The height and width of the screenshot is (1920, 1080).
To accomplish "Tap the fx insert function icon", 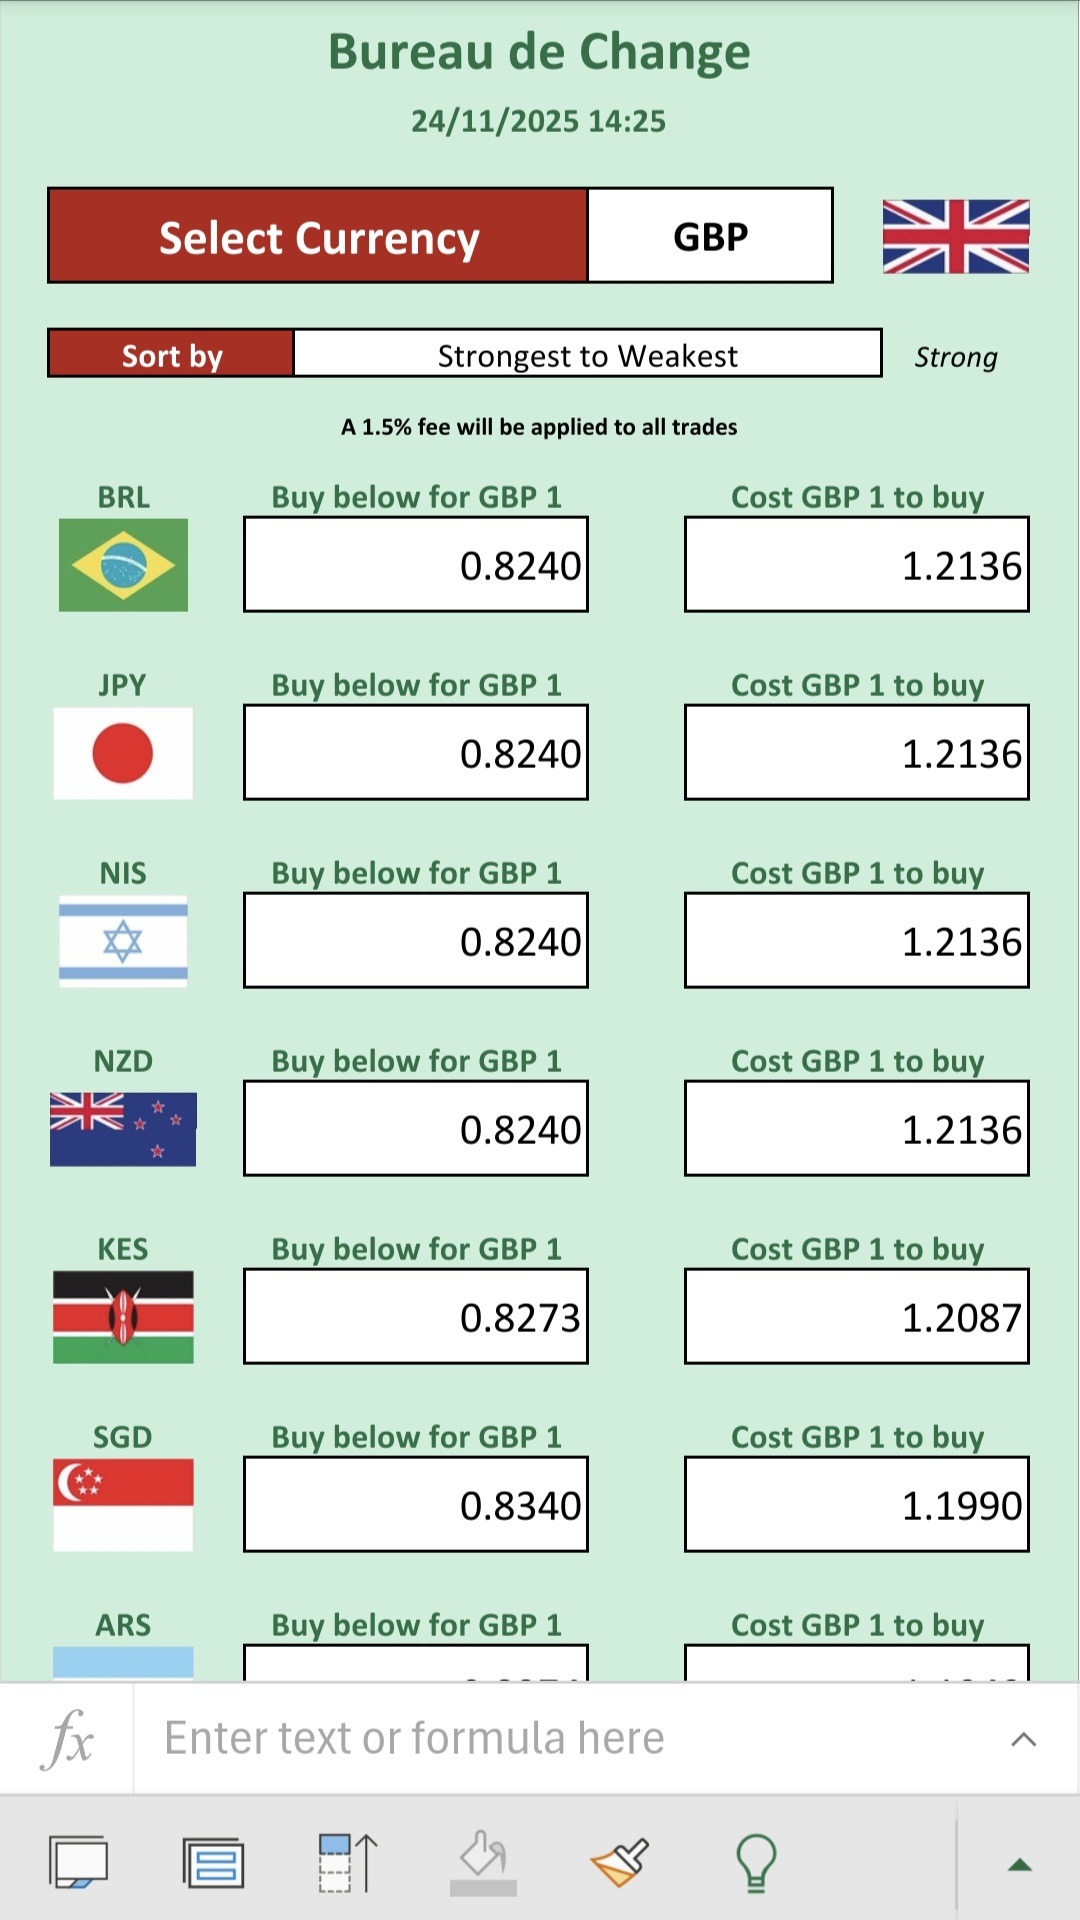I will (68, 1739).
